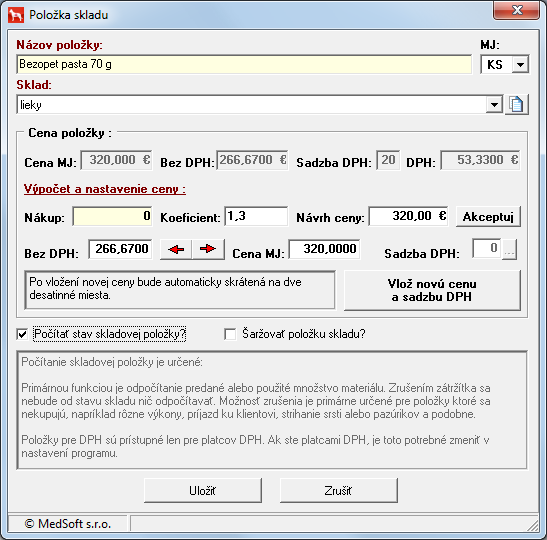Cancel with the Zrušiť button
Viewport: 547px width, 540px height.
(338, 490)
